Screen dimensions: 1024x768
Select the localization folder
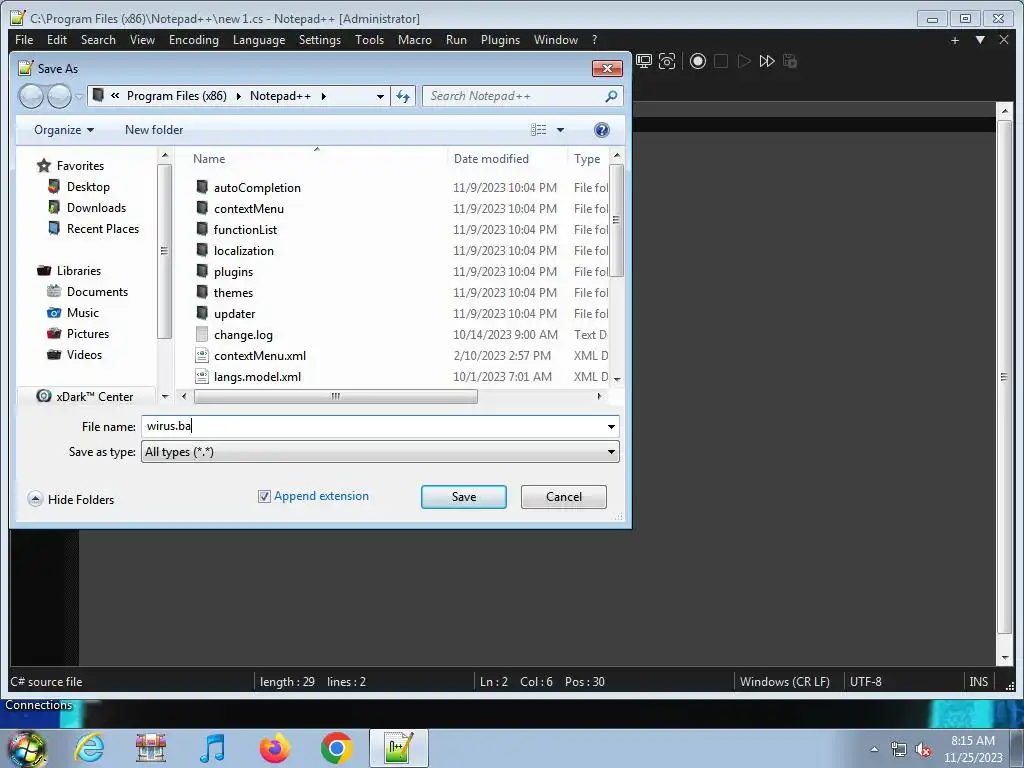(244, 250)
